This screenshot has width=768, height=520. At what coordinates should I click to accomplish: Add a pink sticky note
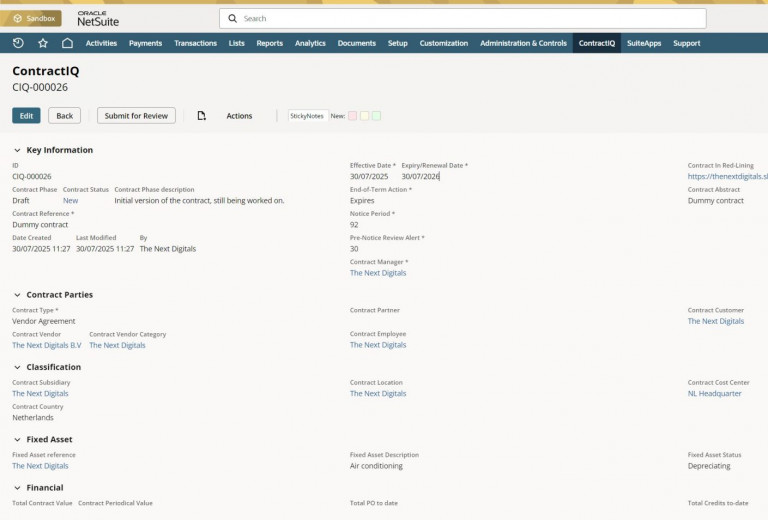click(352, 116)
